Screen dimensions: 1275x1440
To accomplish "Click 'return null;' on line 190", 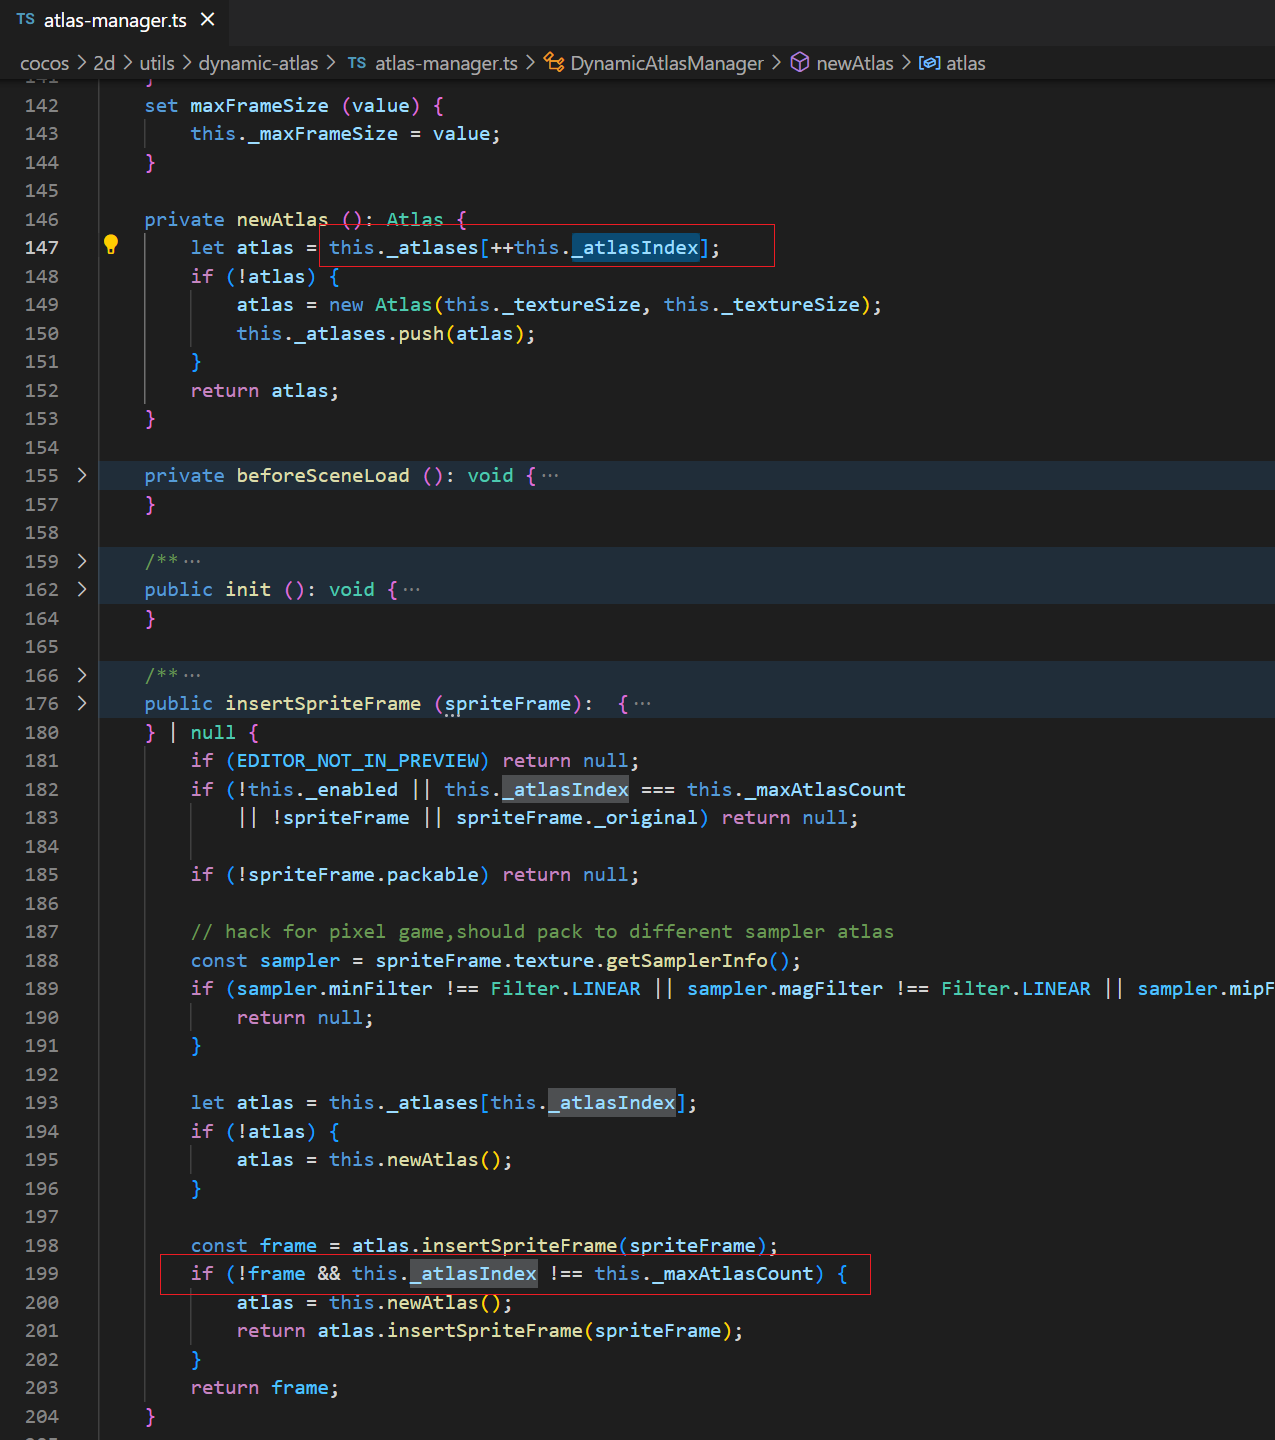I will [x=305, y=1017].
